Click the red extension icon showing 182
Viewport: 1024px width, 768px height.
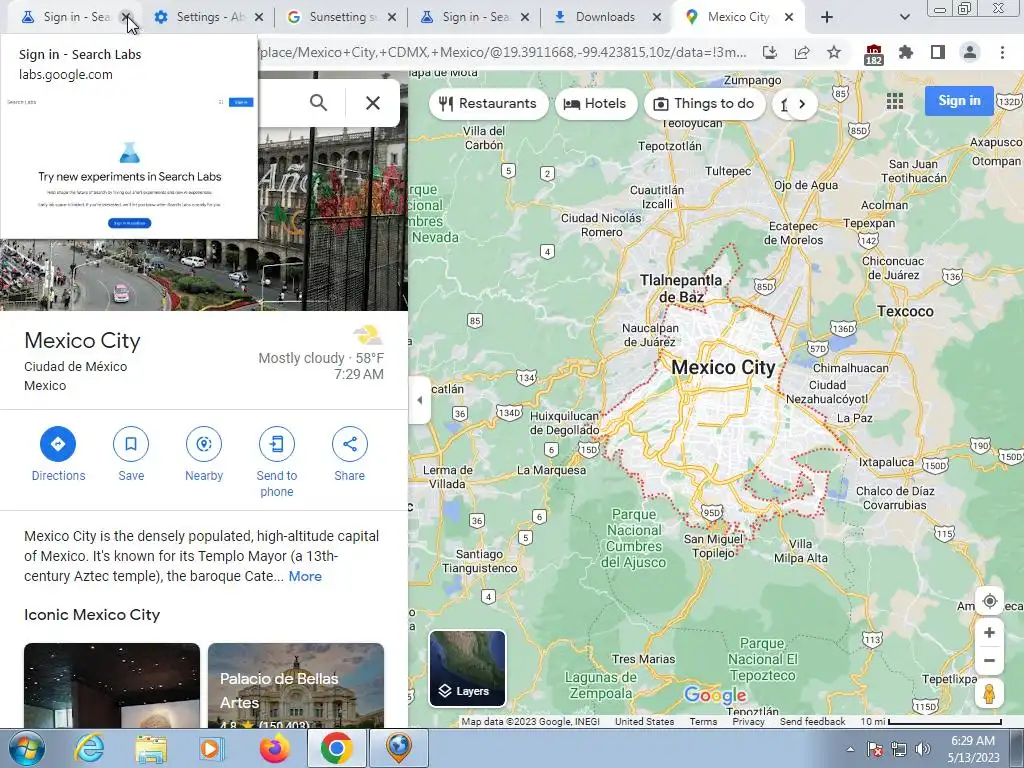[x=873, y=54]
